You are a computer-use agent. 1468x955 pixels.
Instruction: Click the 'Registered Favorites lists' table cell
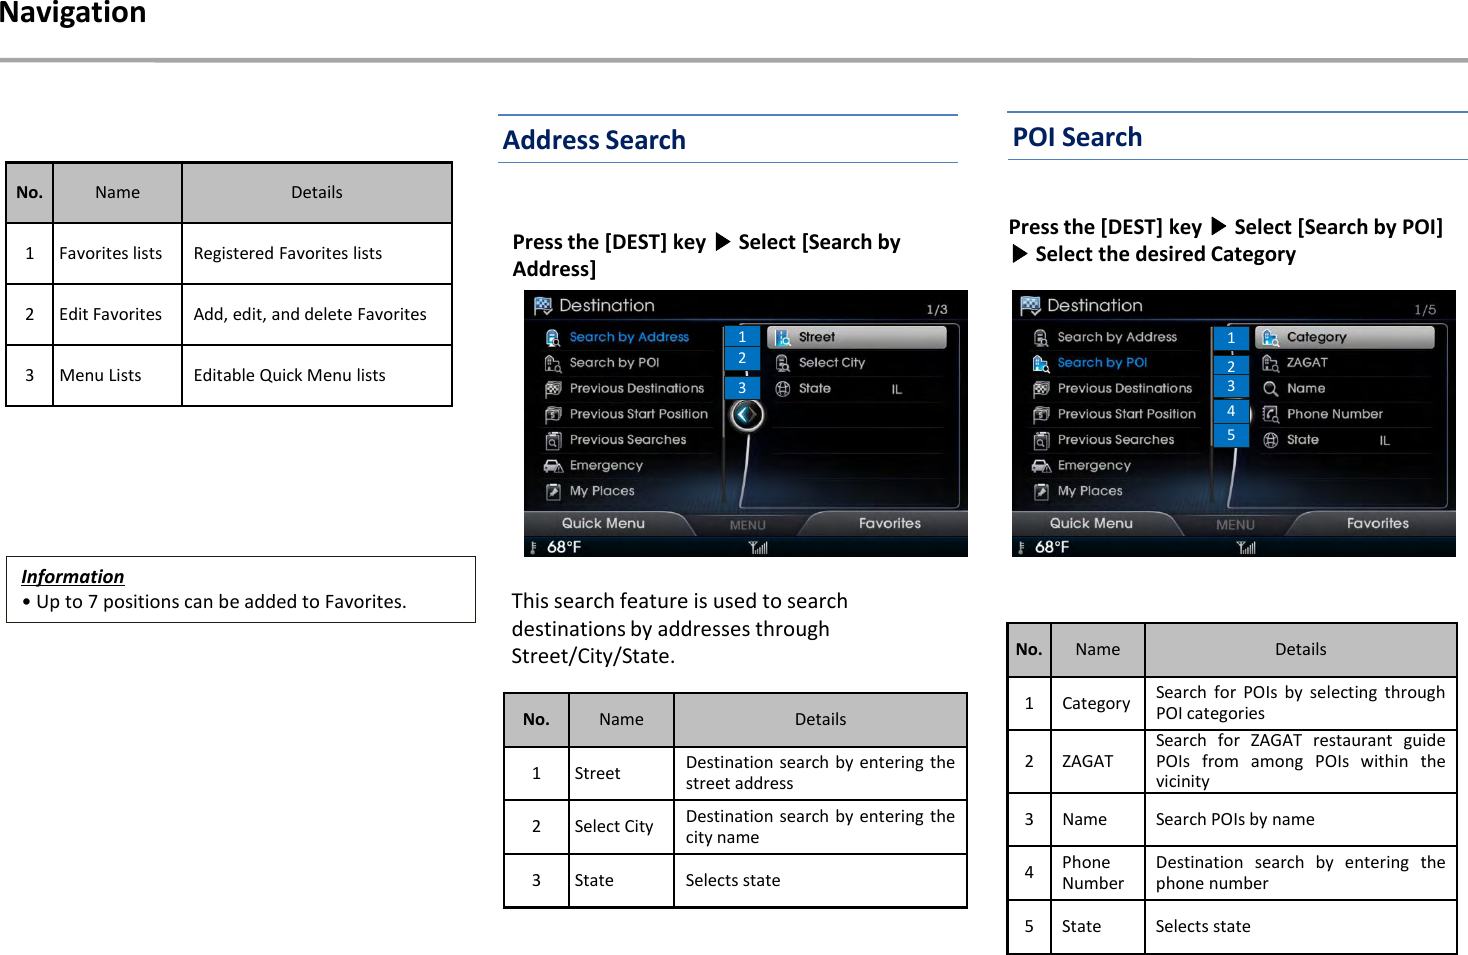click(x=317, y=254)
